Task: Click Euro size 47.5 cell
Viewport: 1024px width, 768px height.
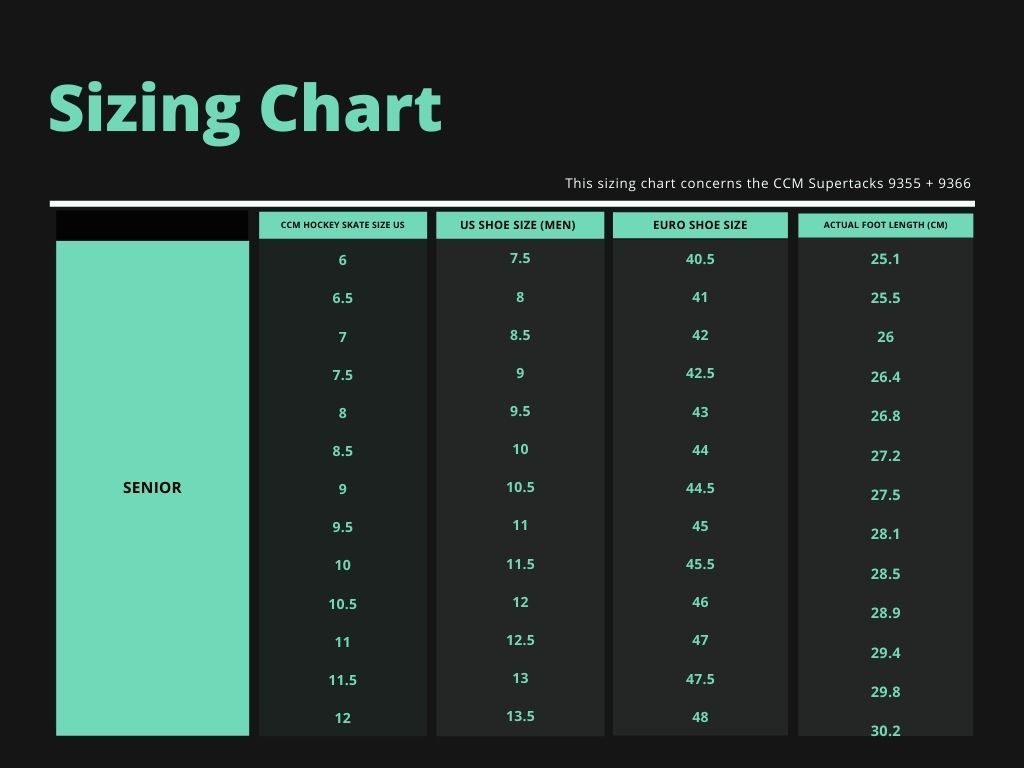Action: (700, 679)
